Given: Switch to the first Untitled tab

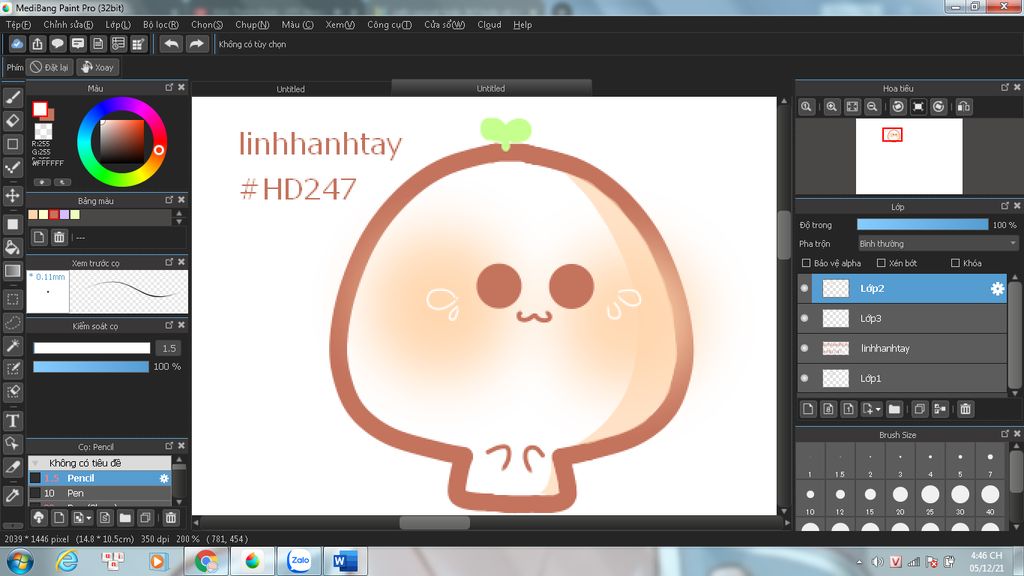Looking at the screenshot, I should [x=291, y=89].
